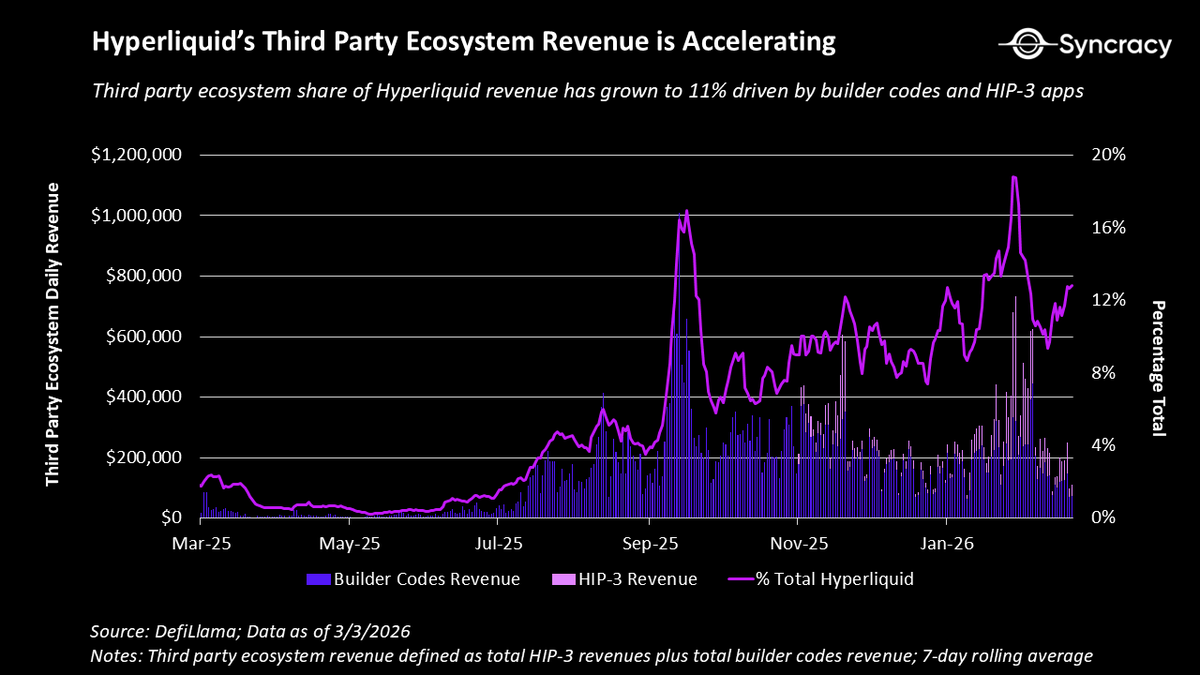The height and width of the screenshot is (675, 1200).
Task: Click the italic subtitle about builder codes
Action: [x=590, y=91]
